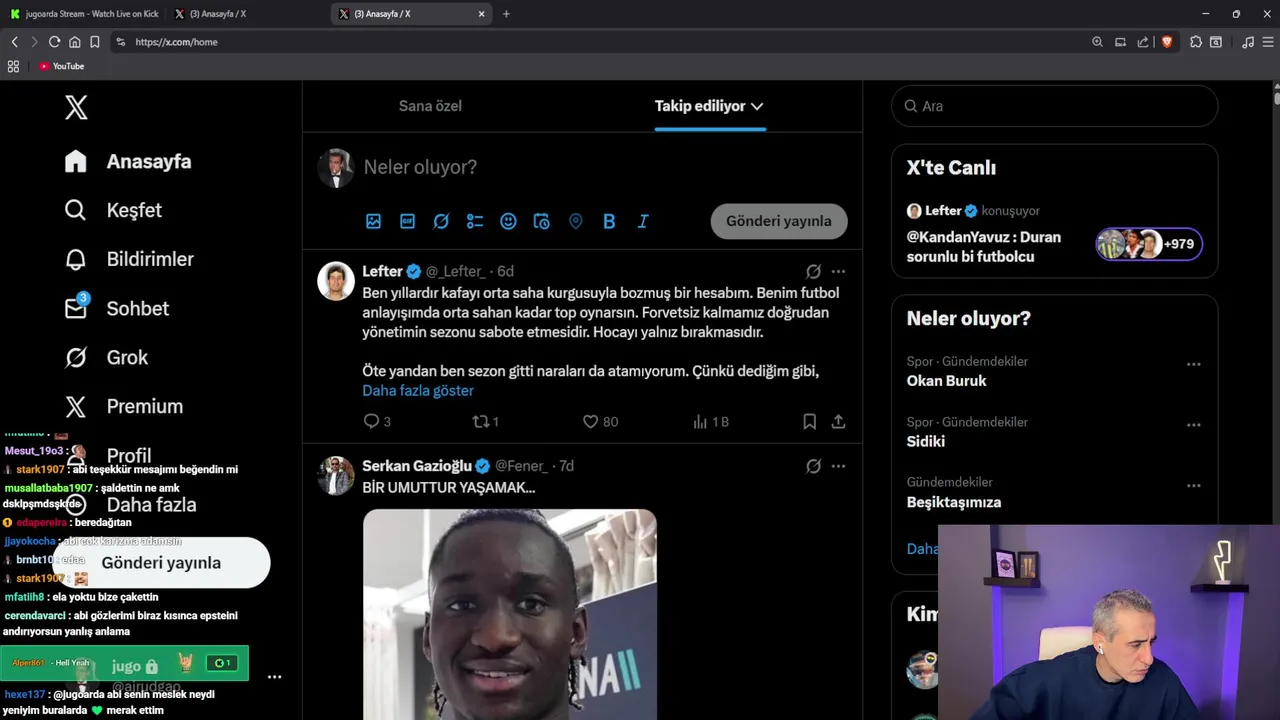Open Lefter's profile avatar in feed
The image size is (1280, 720).
click(336, 281)
